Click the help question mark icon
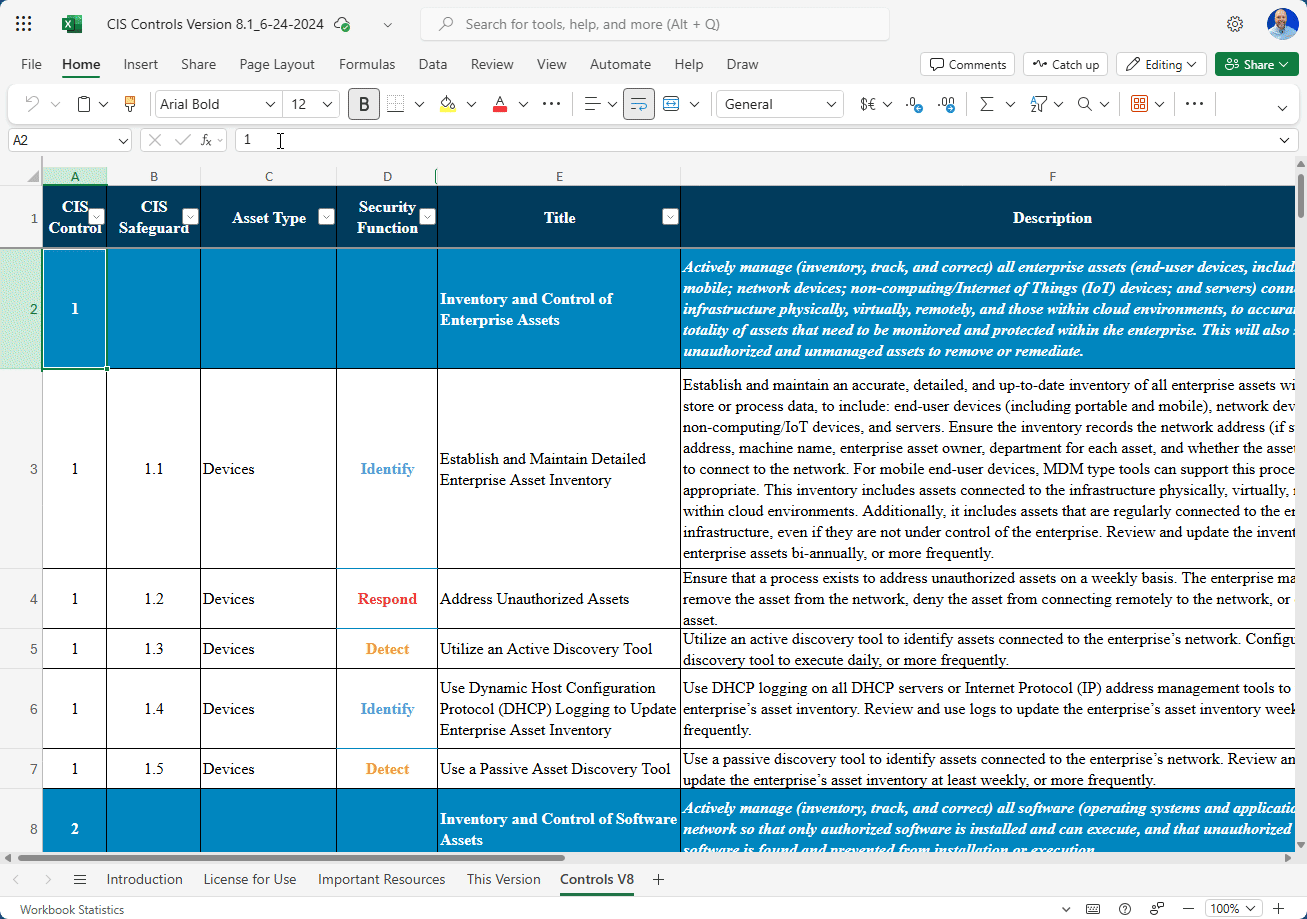Screen dimensions: 1307x919 tap(1125, 909)
